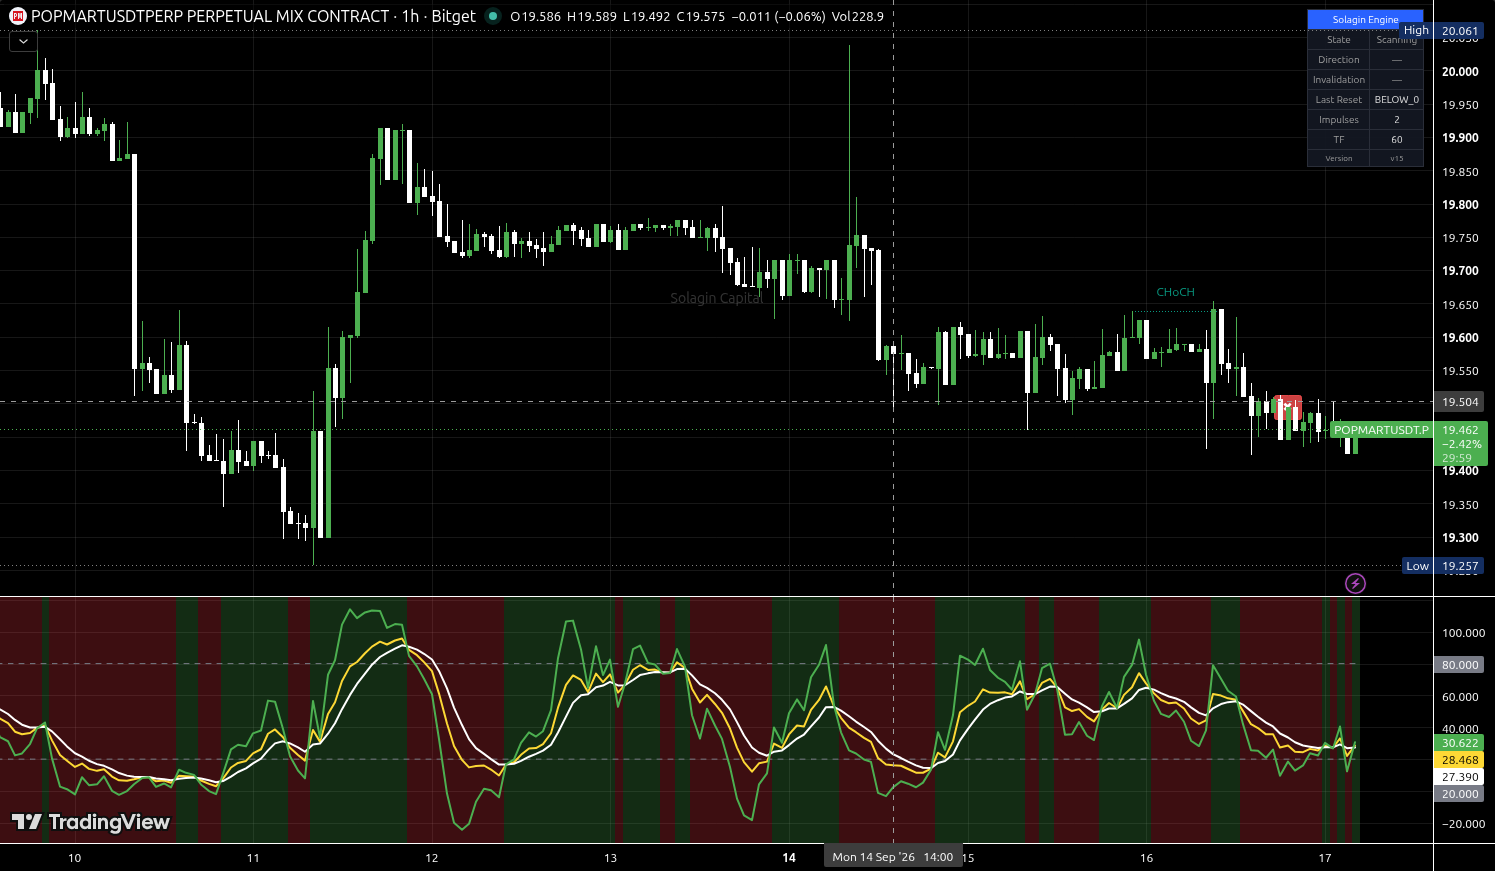Click the open value O19.586
Screen dimensions: 1495x871
pos(536,16)
